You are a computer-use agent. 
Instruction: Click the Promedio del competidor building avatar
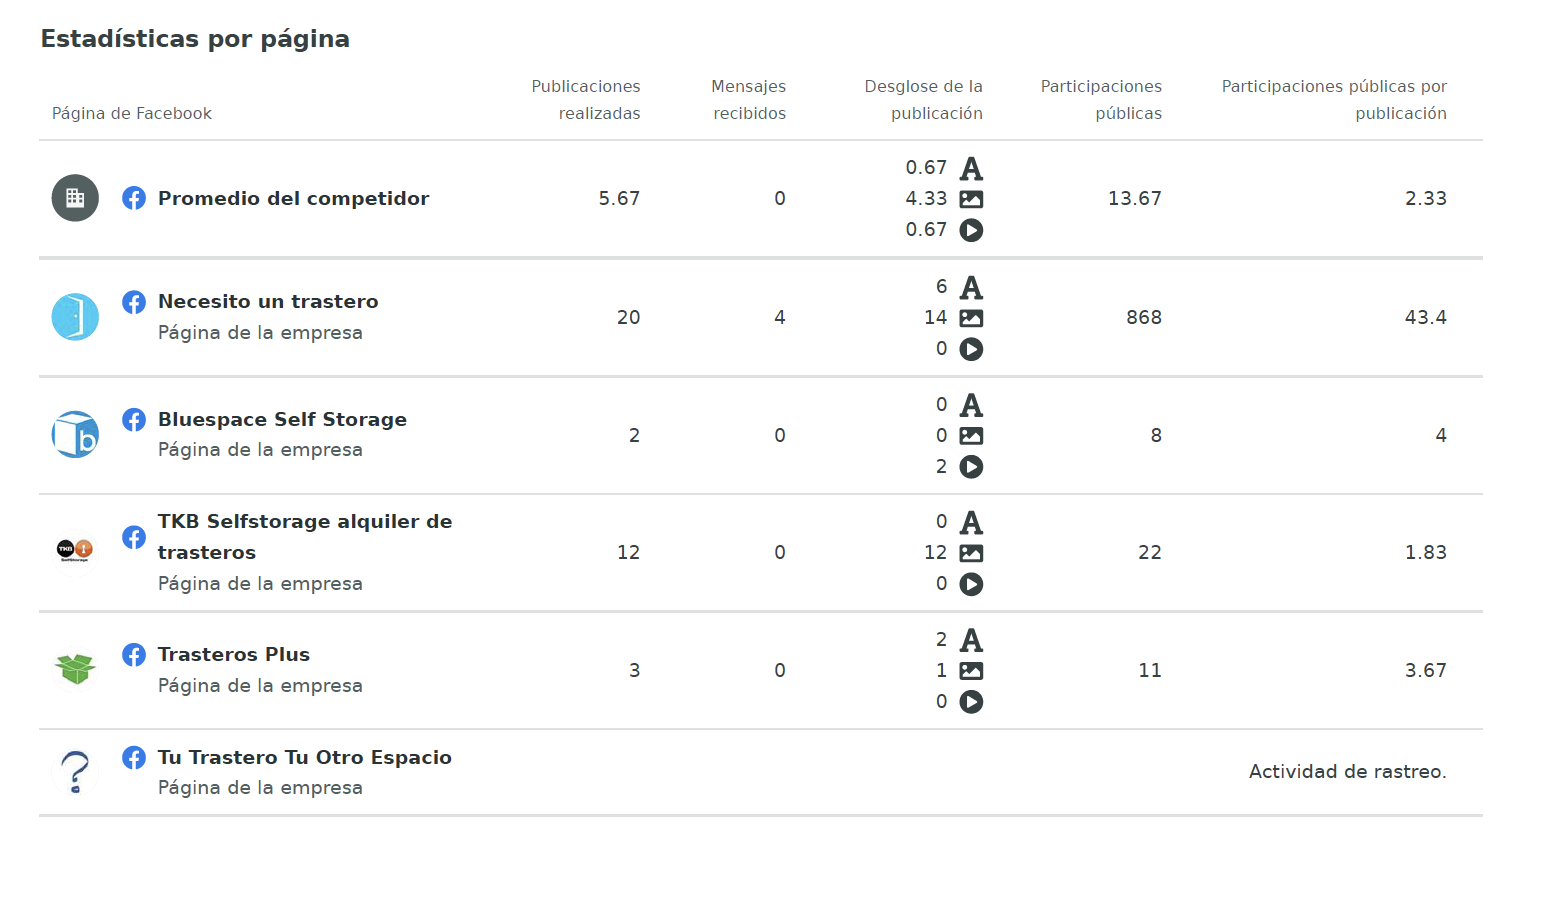click(x=75, y=198)
